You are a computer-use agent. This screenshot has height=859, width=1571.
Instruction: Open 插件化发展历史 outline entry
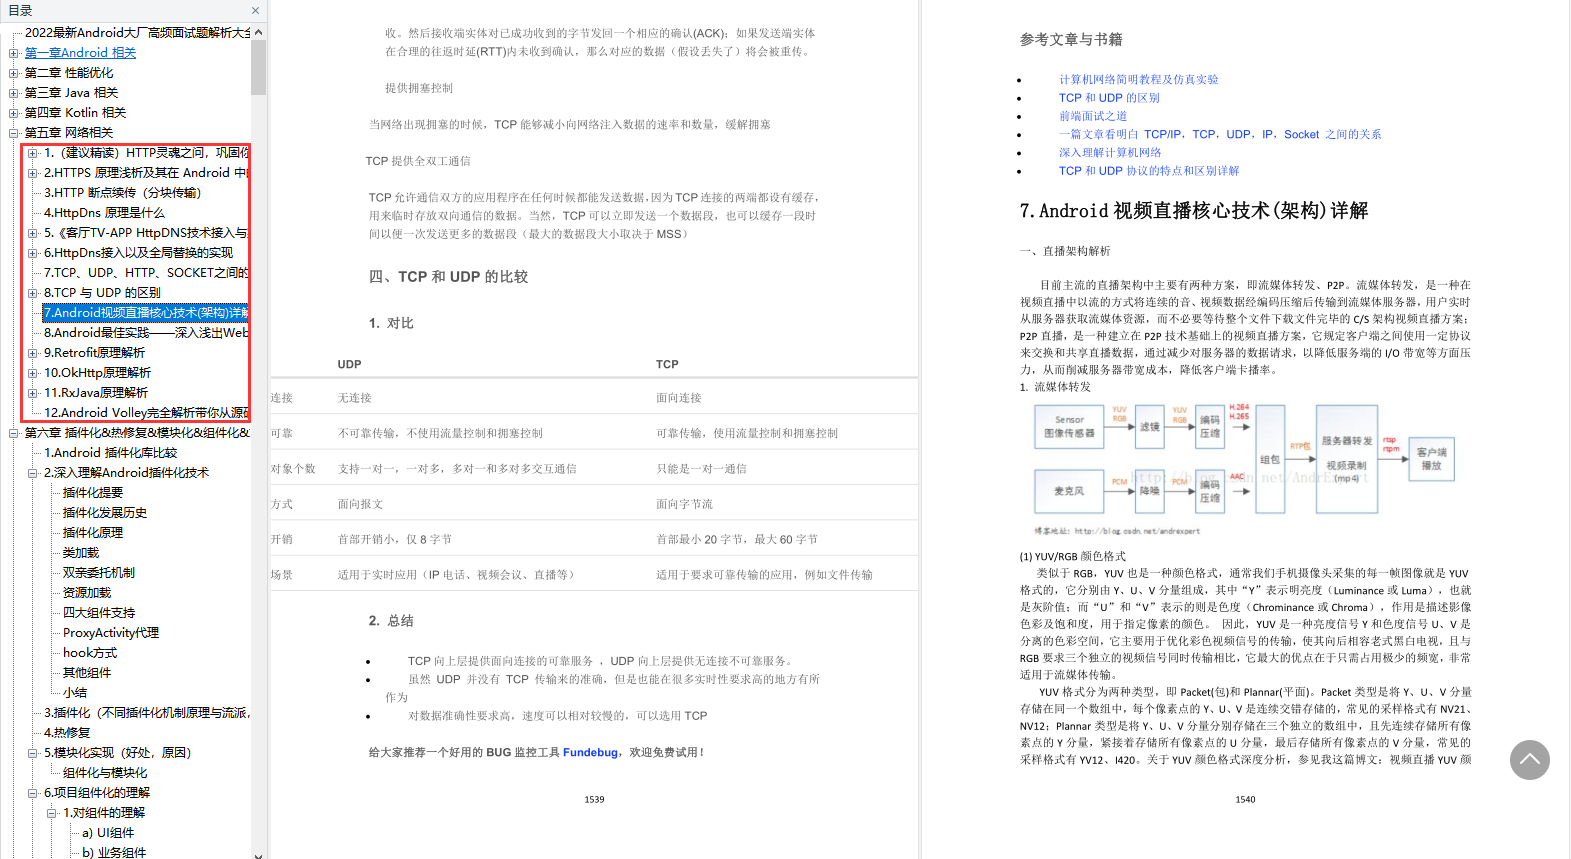coord(105,513)
